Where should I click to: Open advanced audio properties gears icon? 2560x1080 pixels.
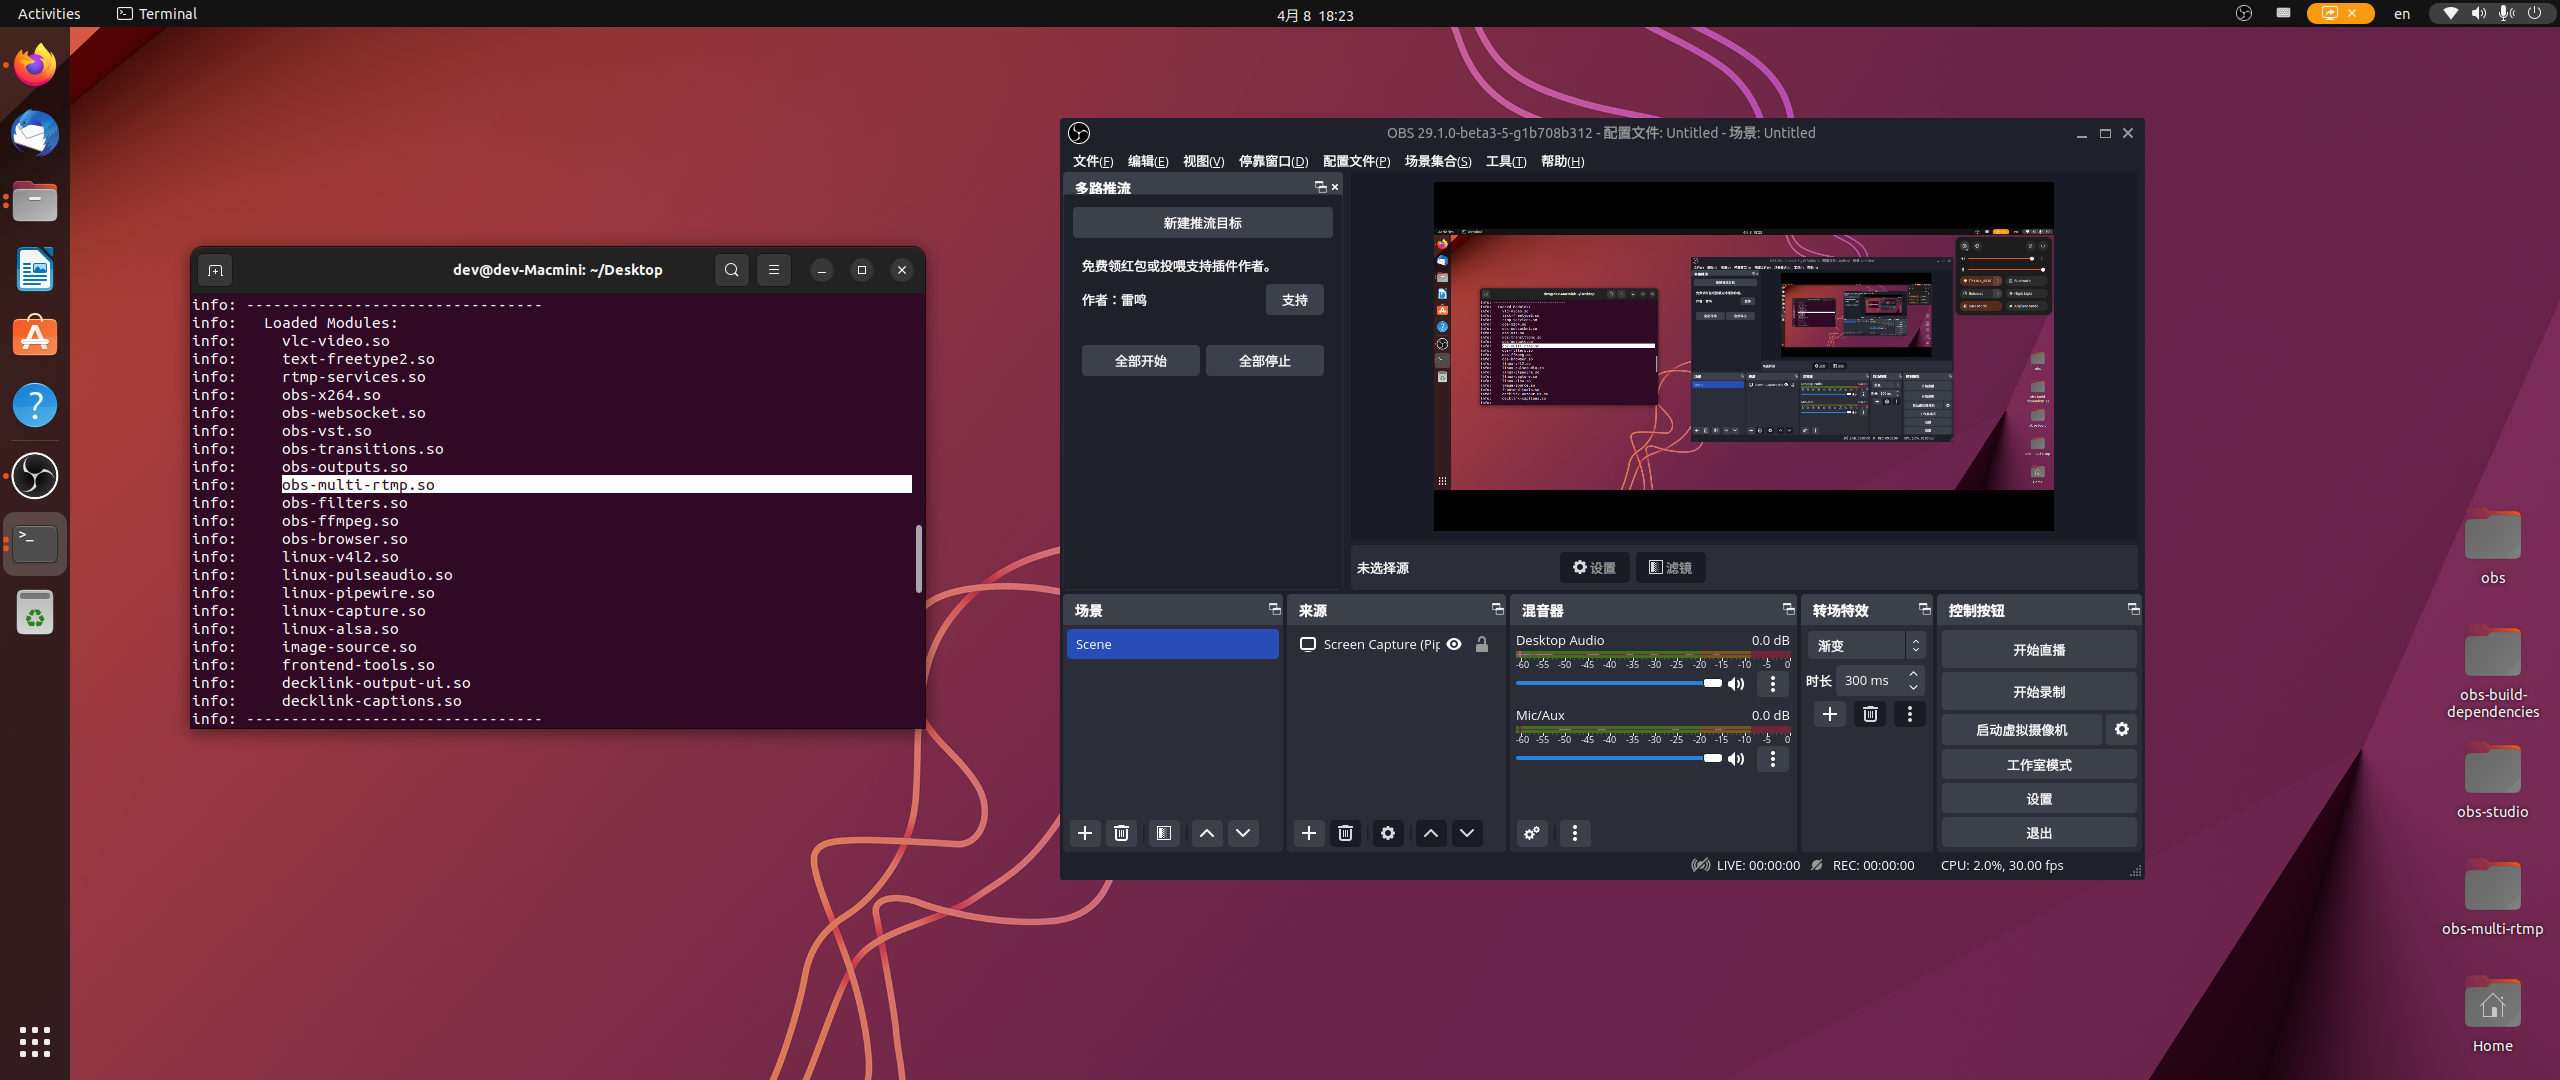(x=1531, y=833)
